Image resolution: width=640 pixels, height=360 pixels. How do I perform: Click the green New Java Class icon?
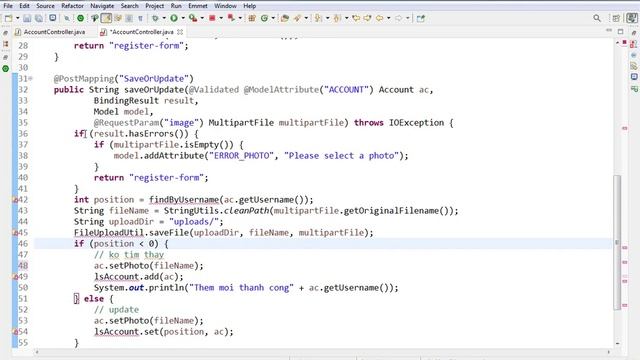pos(264,18)
